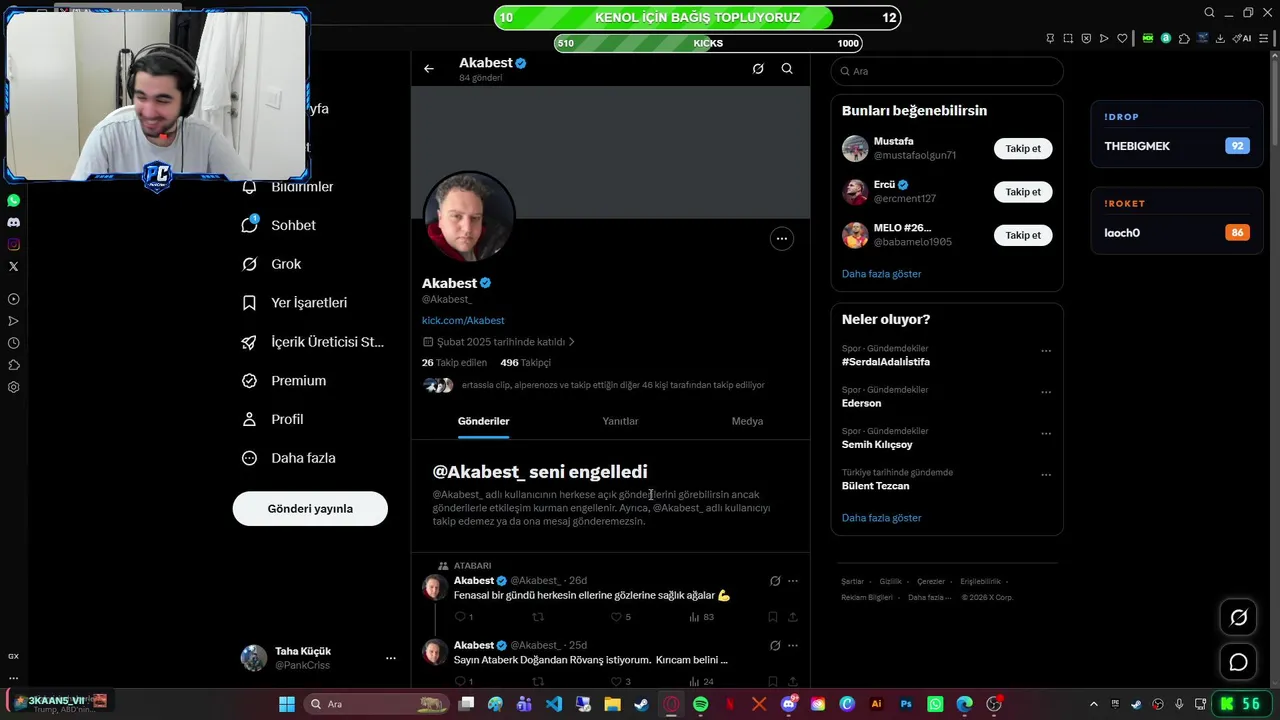
Task: Click the Windows Start button
Action: [x=287, y=704]
